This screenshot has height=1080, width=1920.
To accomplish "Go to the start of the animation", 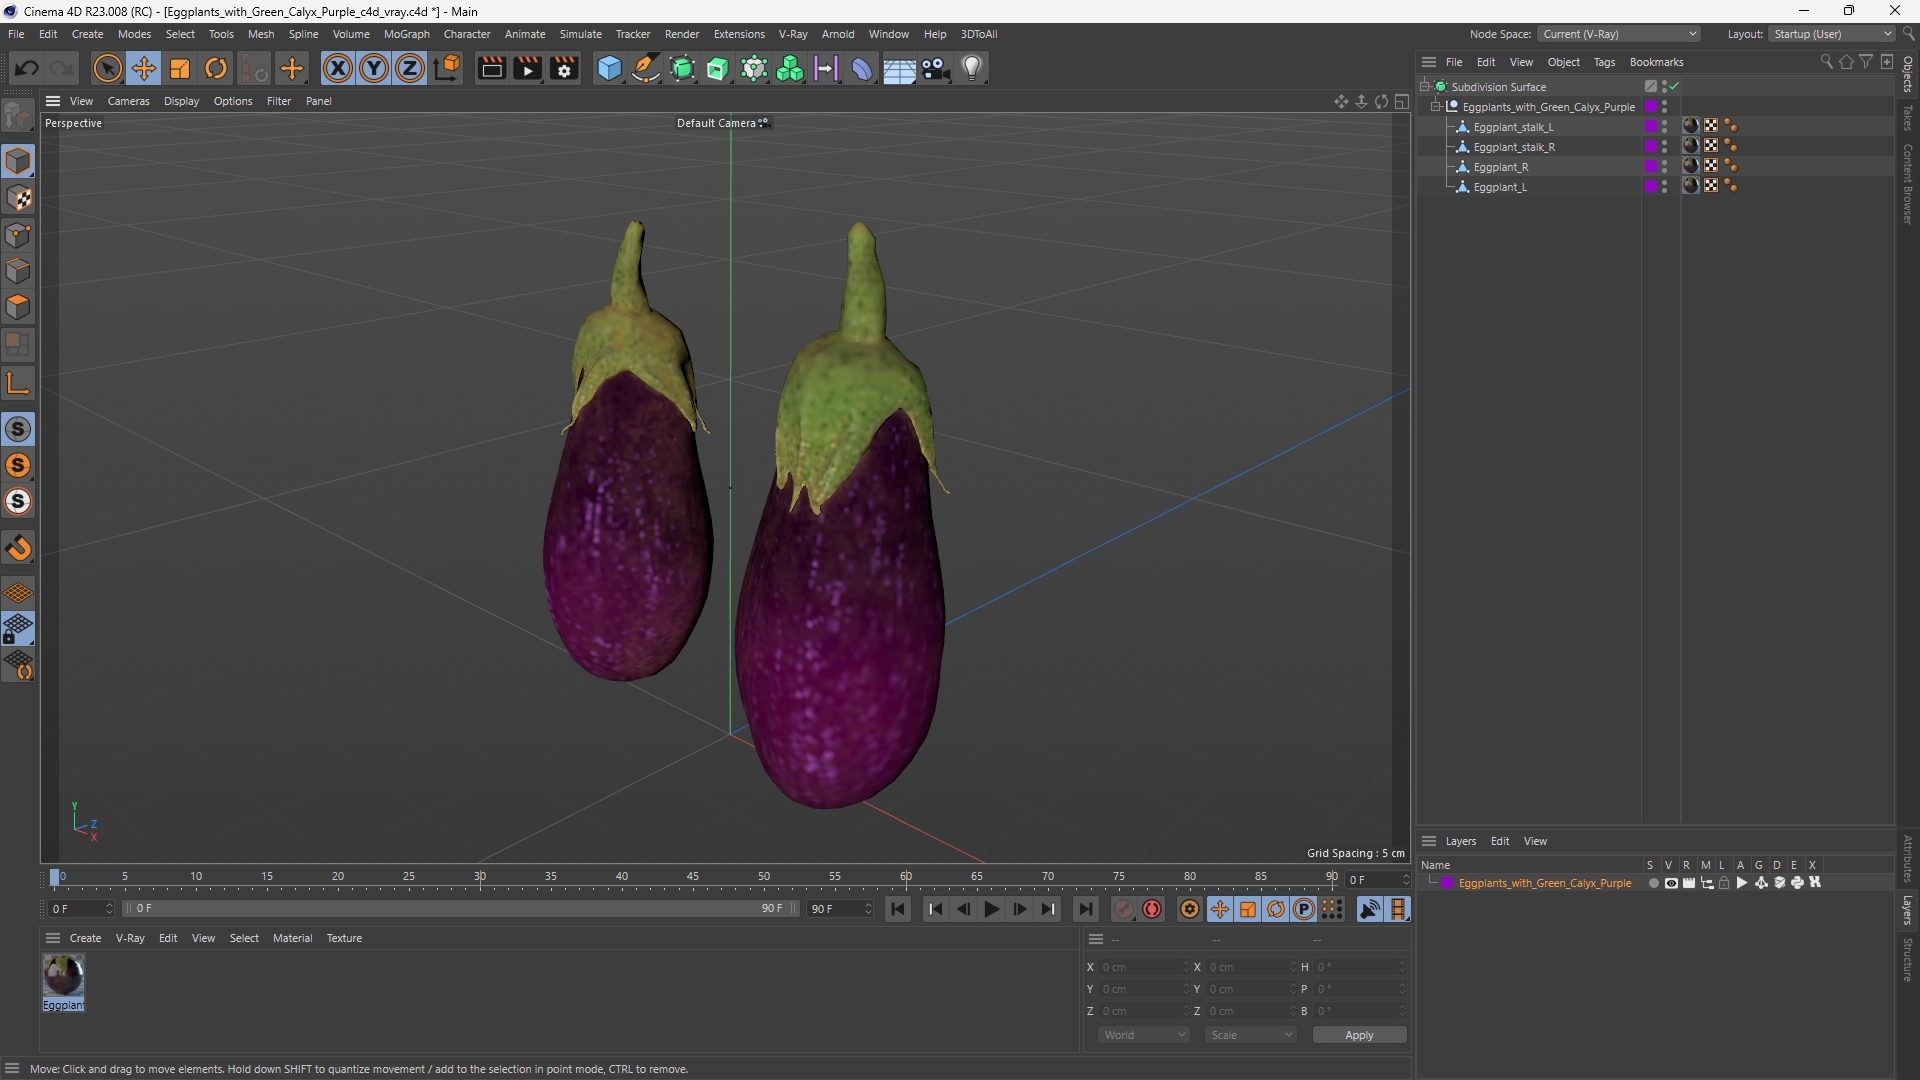I will pyautogui.click(x=898, y=909).
